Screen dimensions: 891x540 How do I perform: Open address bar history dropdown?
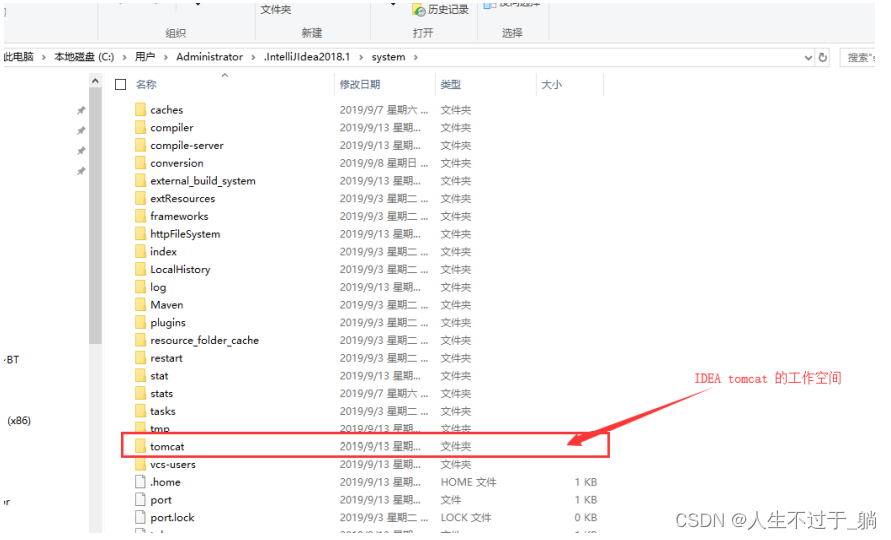[808, 57]
